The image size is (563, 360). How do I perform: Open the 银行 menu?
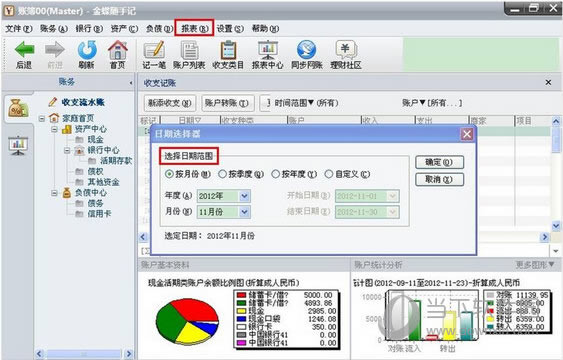click(x=89, y=28)
